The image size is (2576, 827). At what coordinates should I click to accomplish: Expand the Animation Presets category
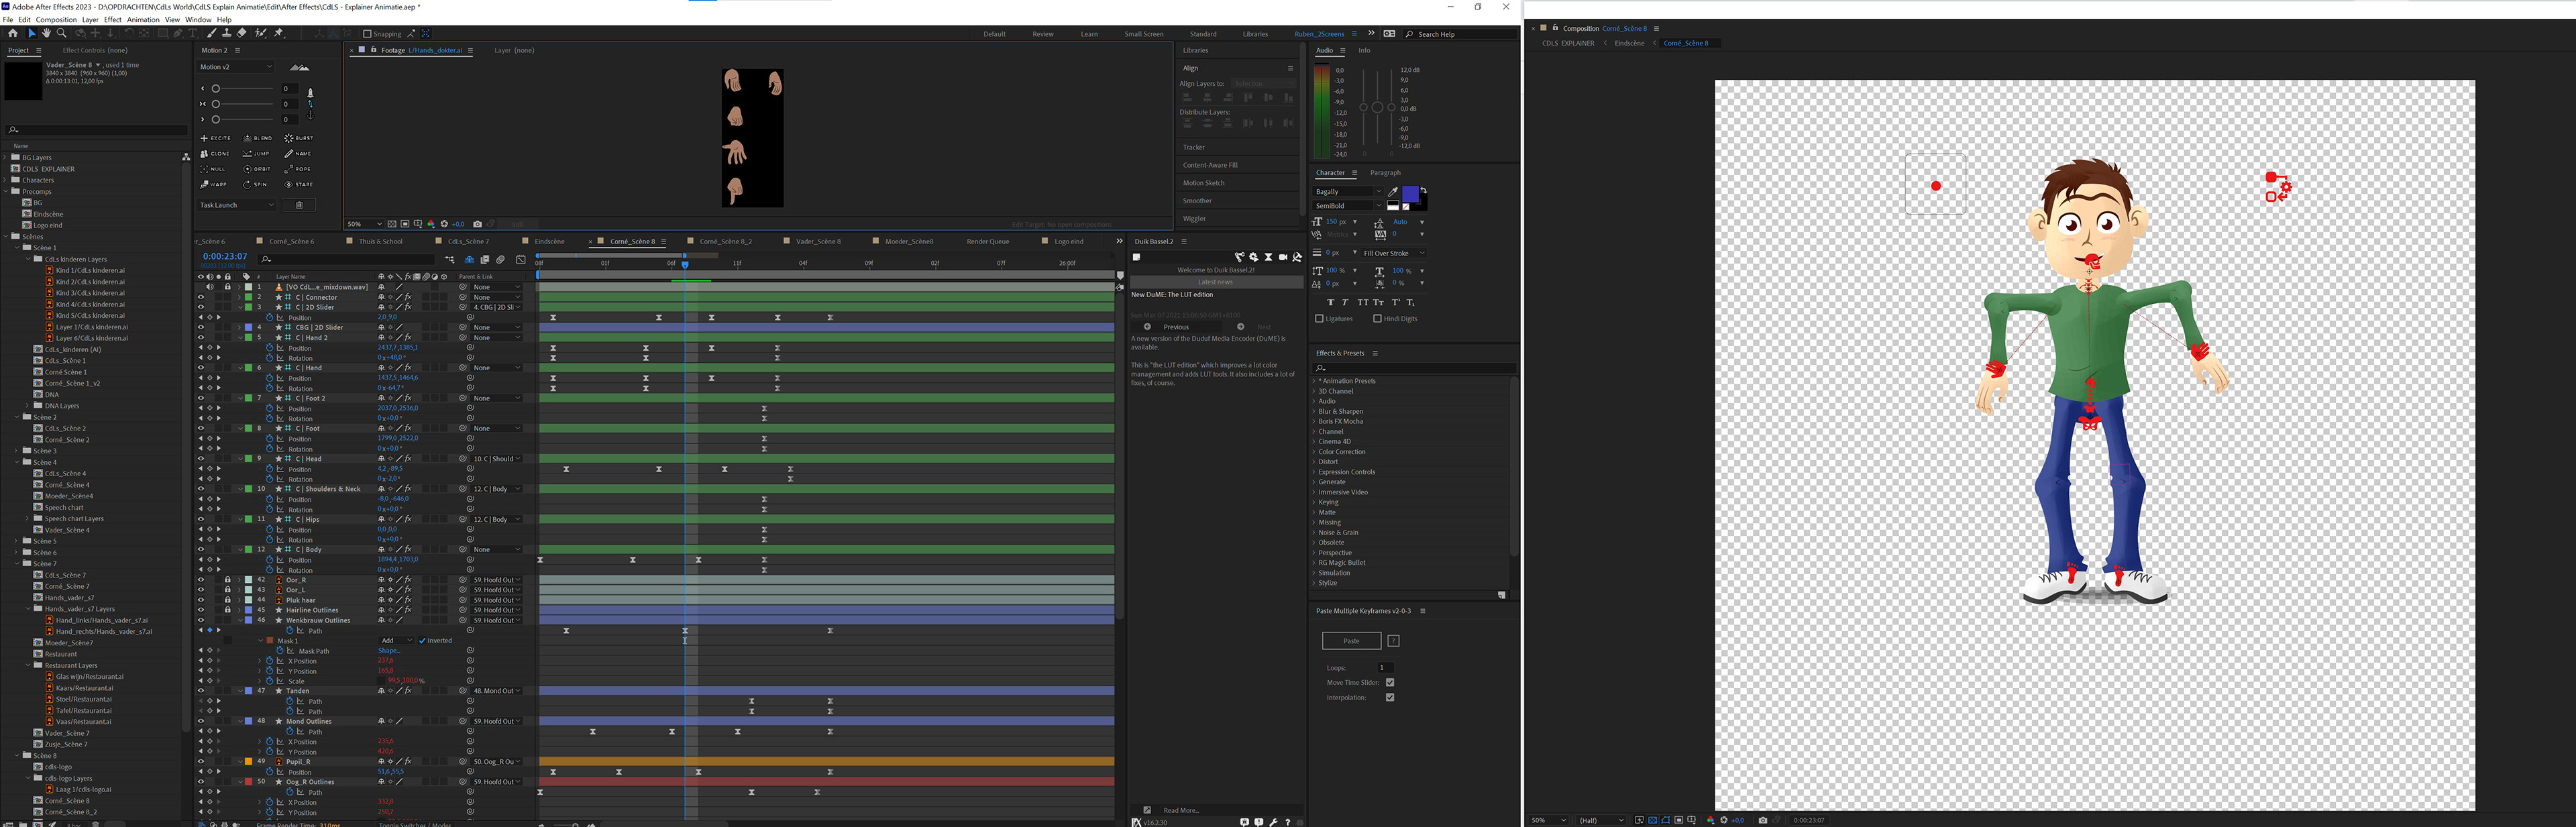pyautogui.click(x=1314, y=381)
